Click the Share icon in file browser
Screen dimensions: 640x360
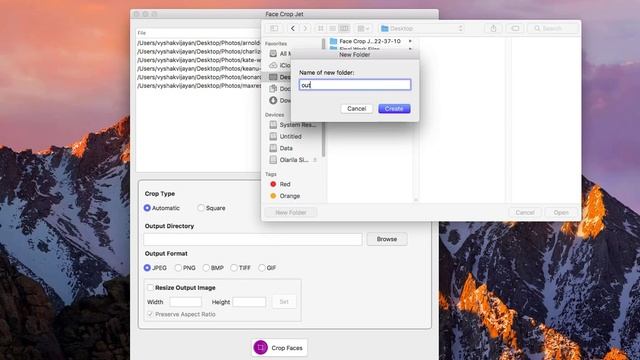(493, 28)
